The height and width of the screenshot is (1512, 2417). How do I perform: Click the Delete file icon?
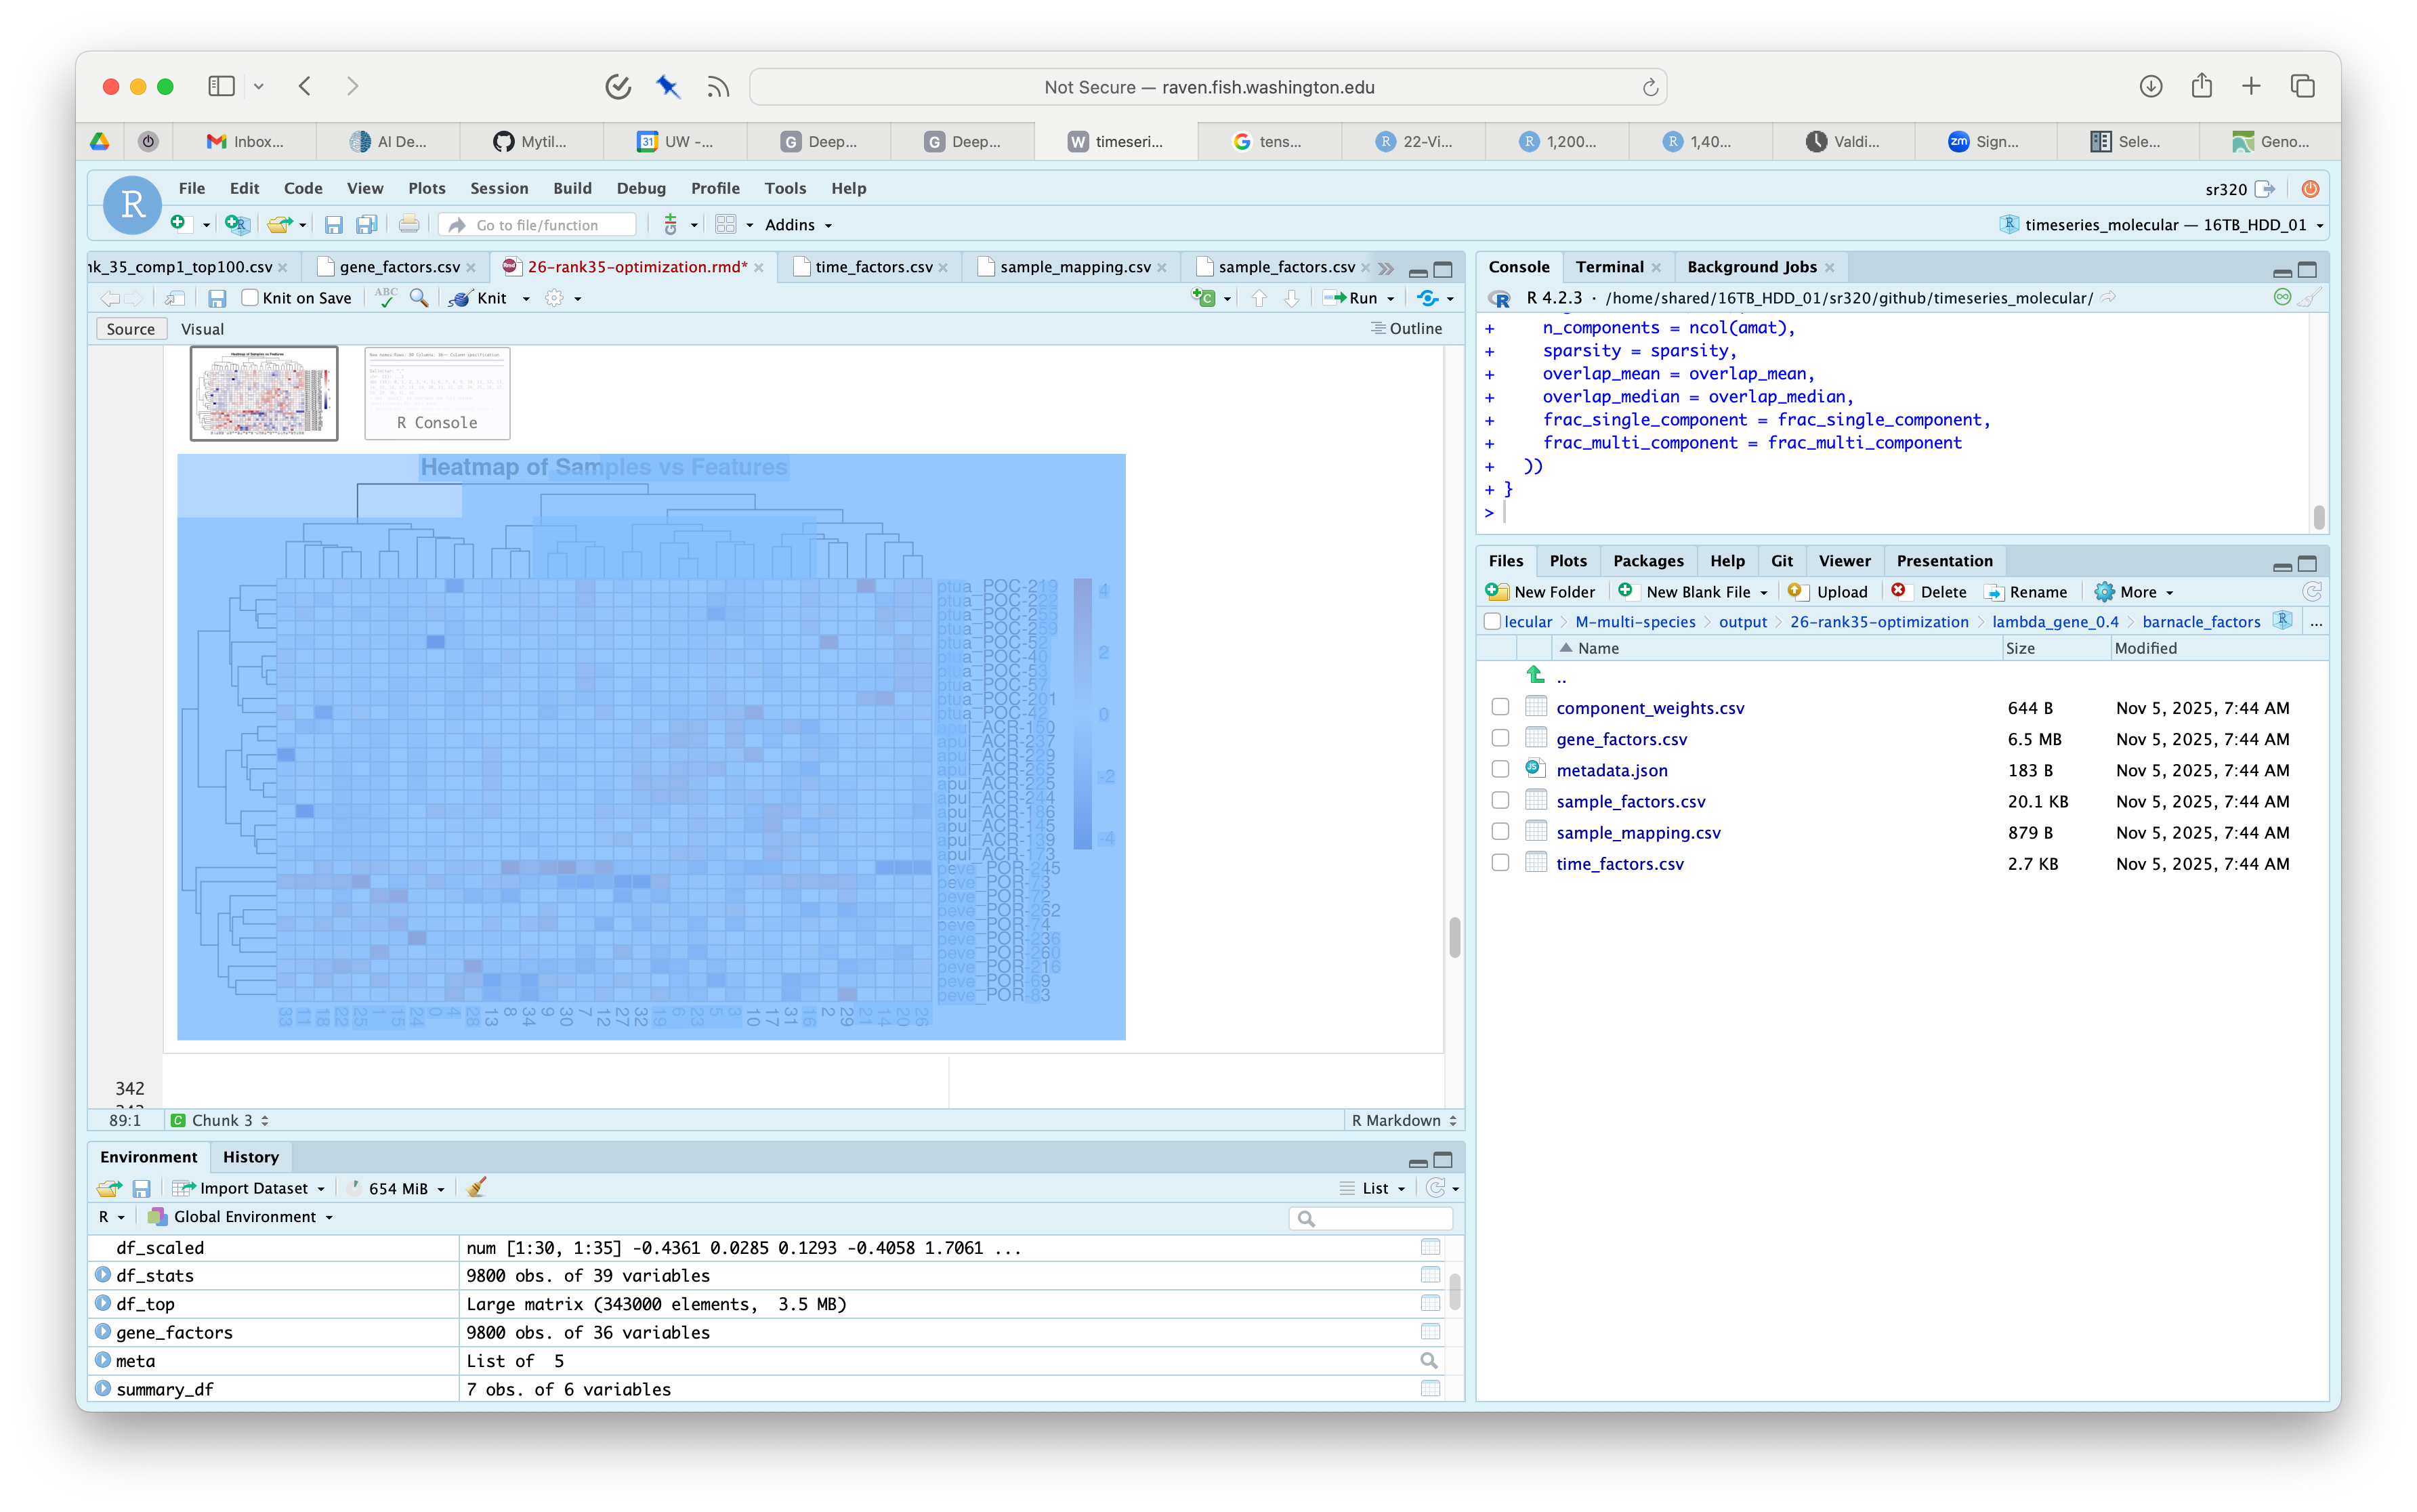(x=1898, y=592)
